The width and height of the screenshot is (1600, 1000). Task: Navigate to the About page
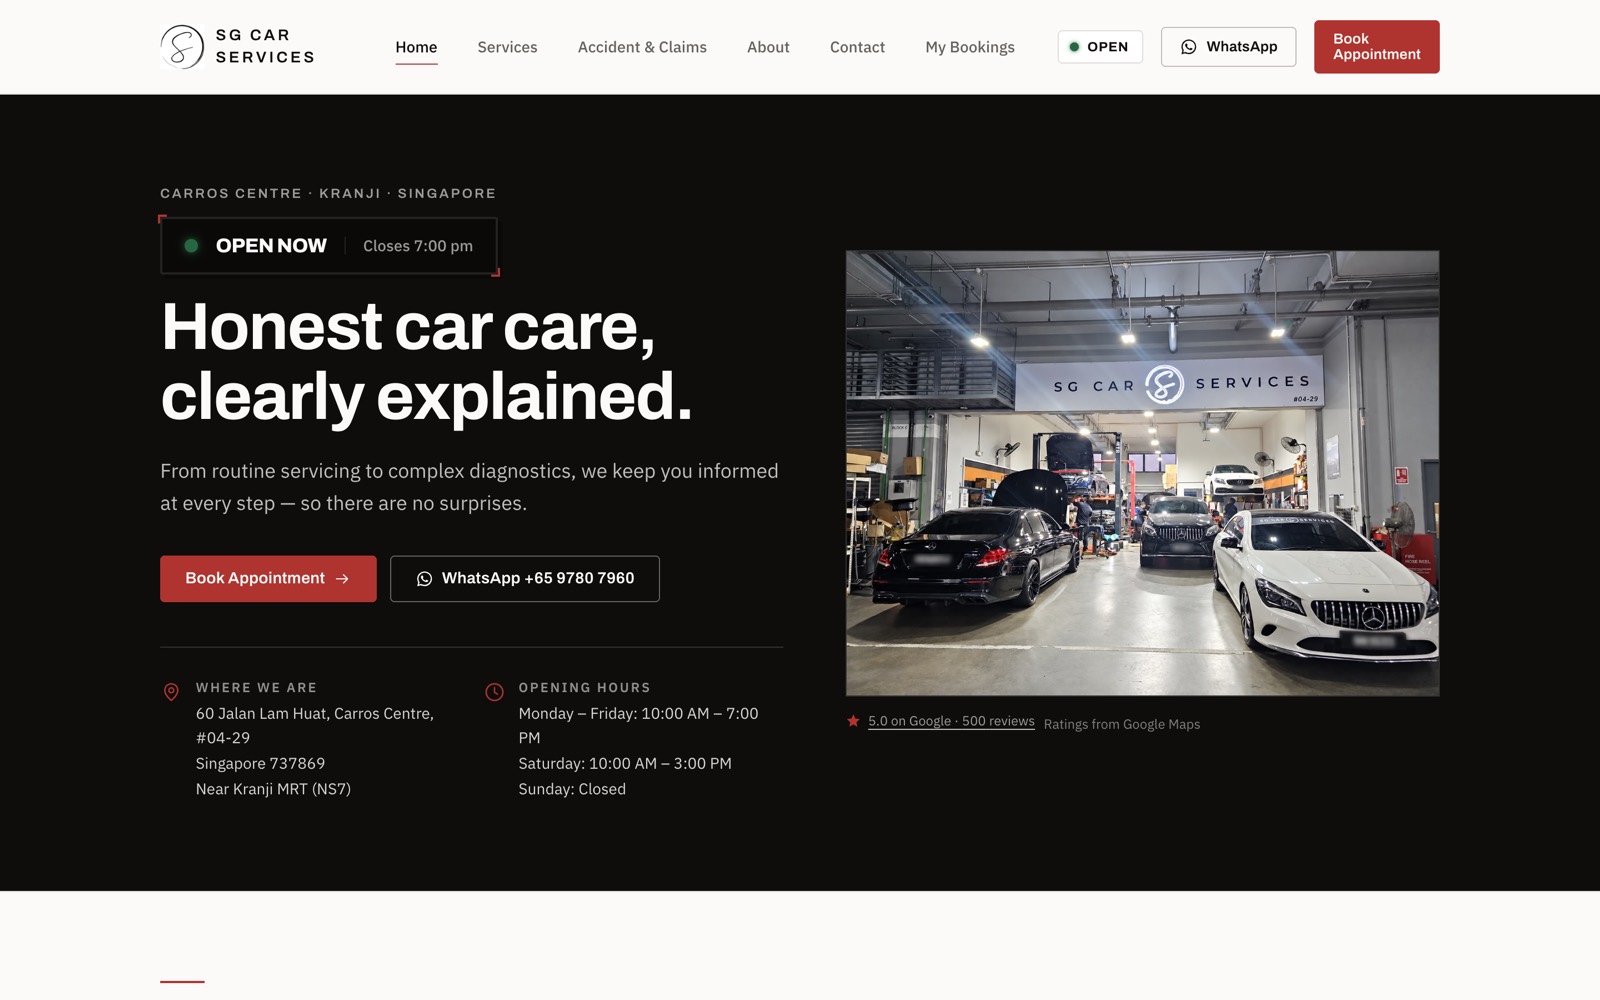[768, 47]
